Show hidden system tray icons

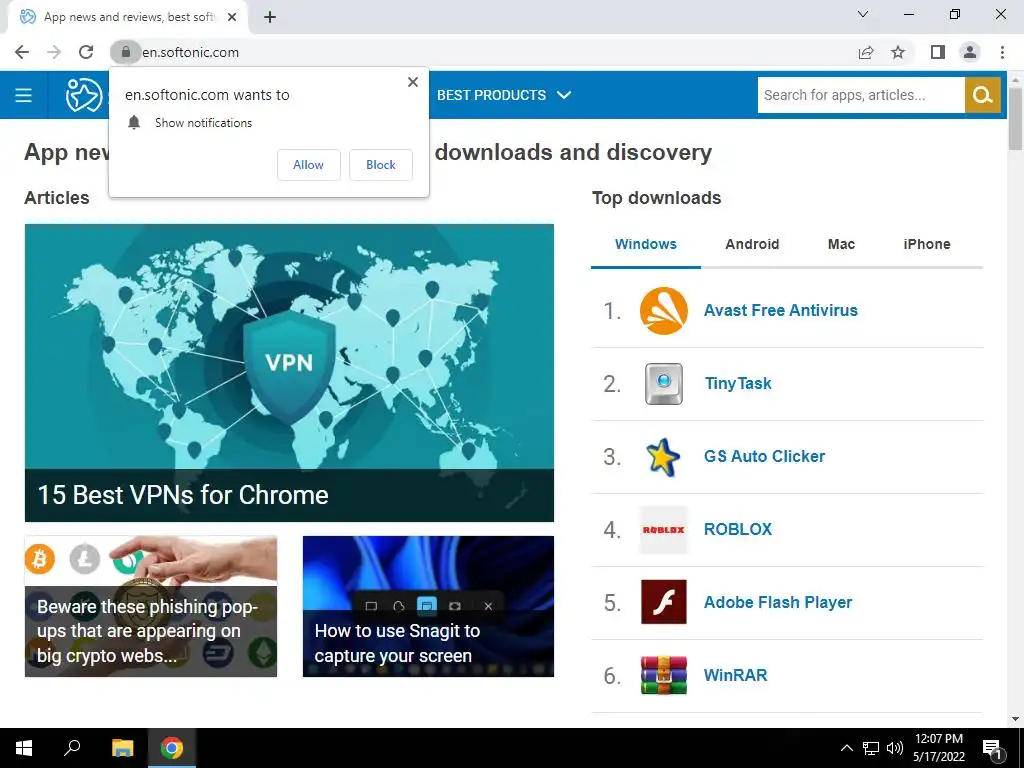pos(846,748)
